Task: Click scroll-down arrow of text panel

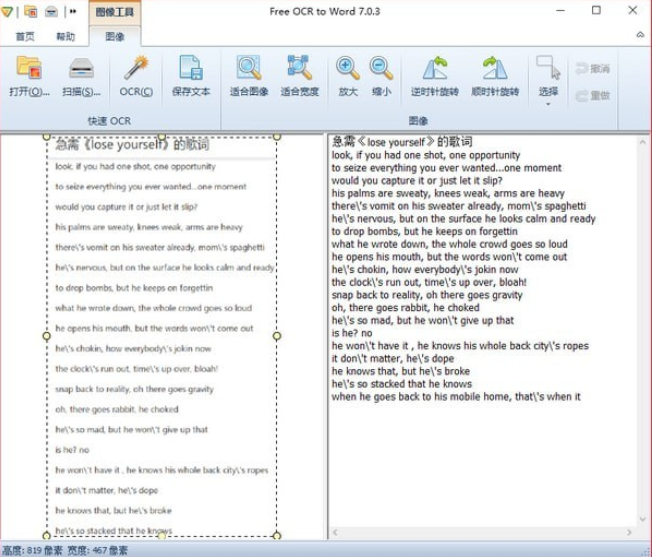Action: [x=642, y=519]
